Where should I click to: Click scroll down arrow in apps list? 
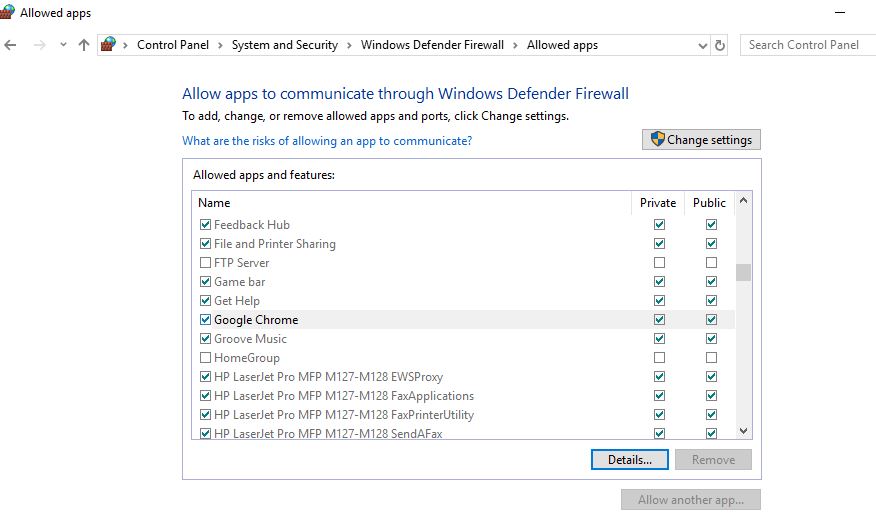click(x=743, y=430)
